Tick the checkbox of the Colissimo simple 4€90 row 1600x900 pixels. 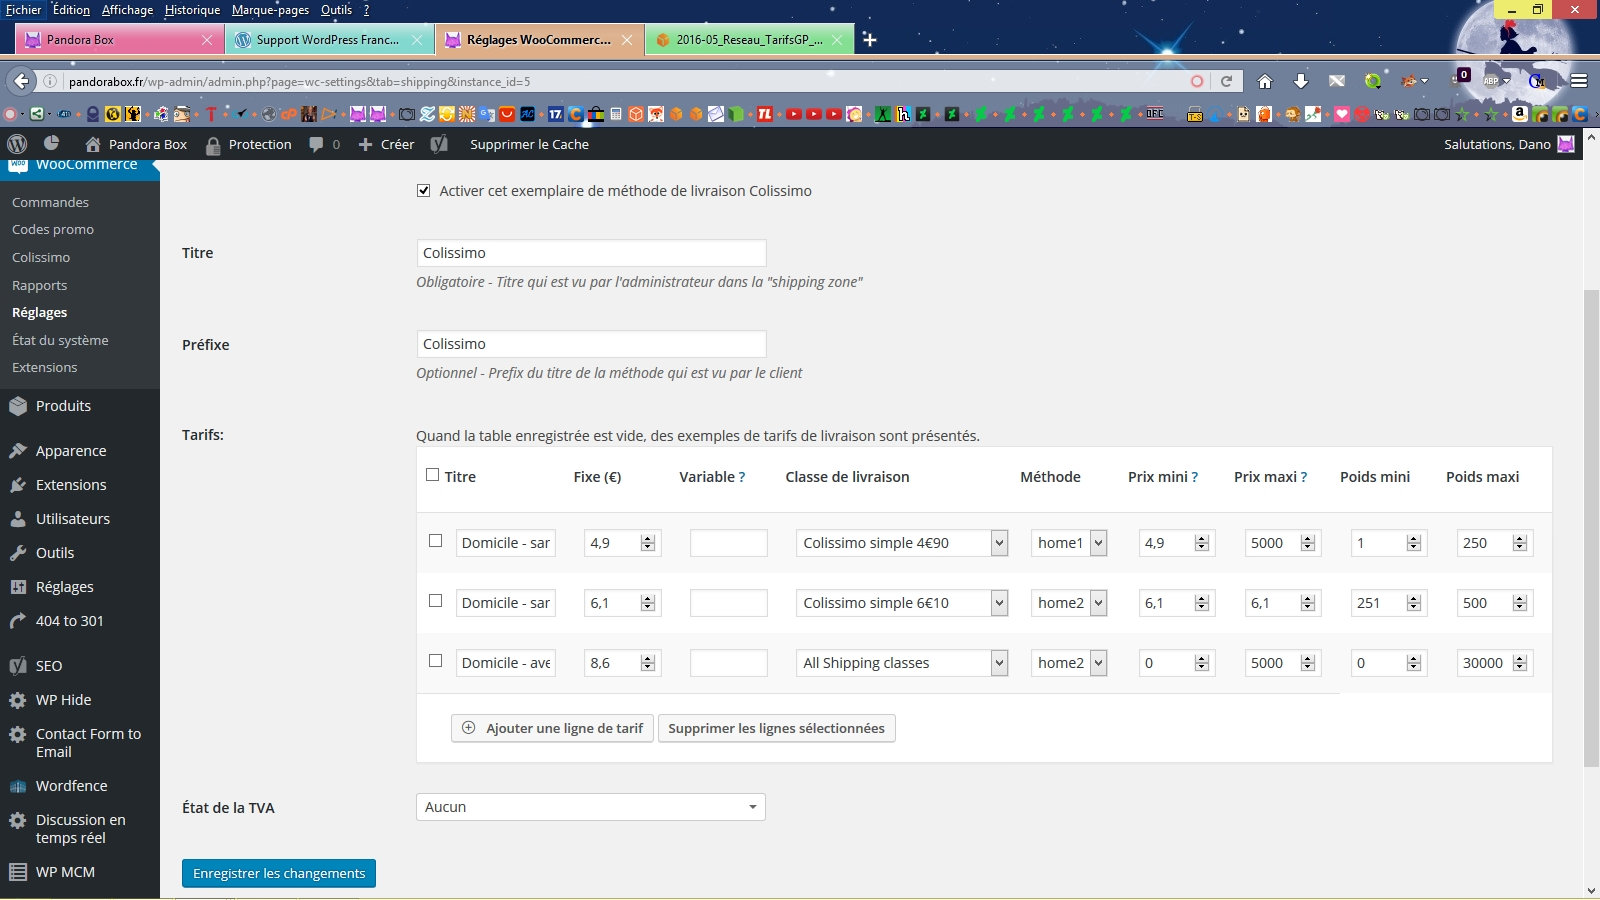[436, 540]
